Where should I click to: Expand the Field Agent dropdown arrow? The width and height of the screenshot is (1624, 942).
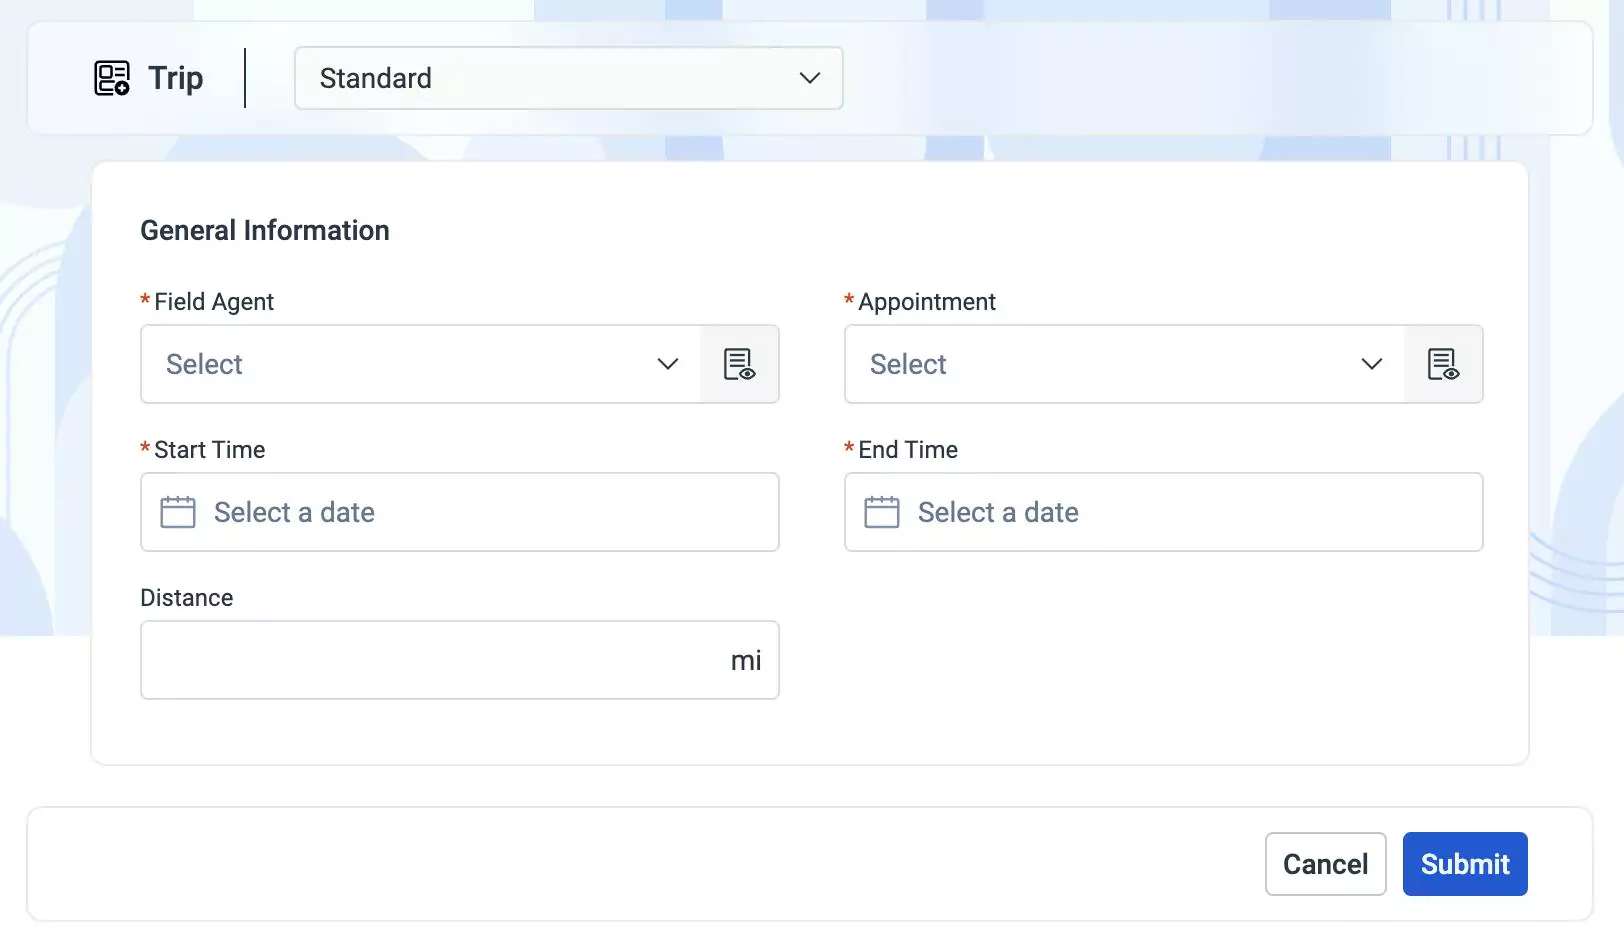[x=668, y=364]
